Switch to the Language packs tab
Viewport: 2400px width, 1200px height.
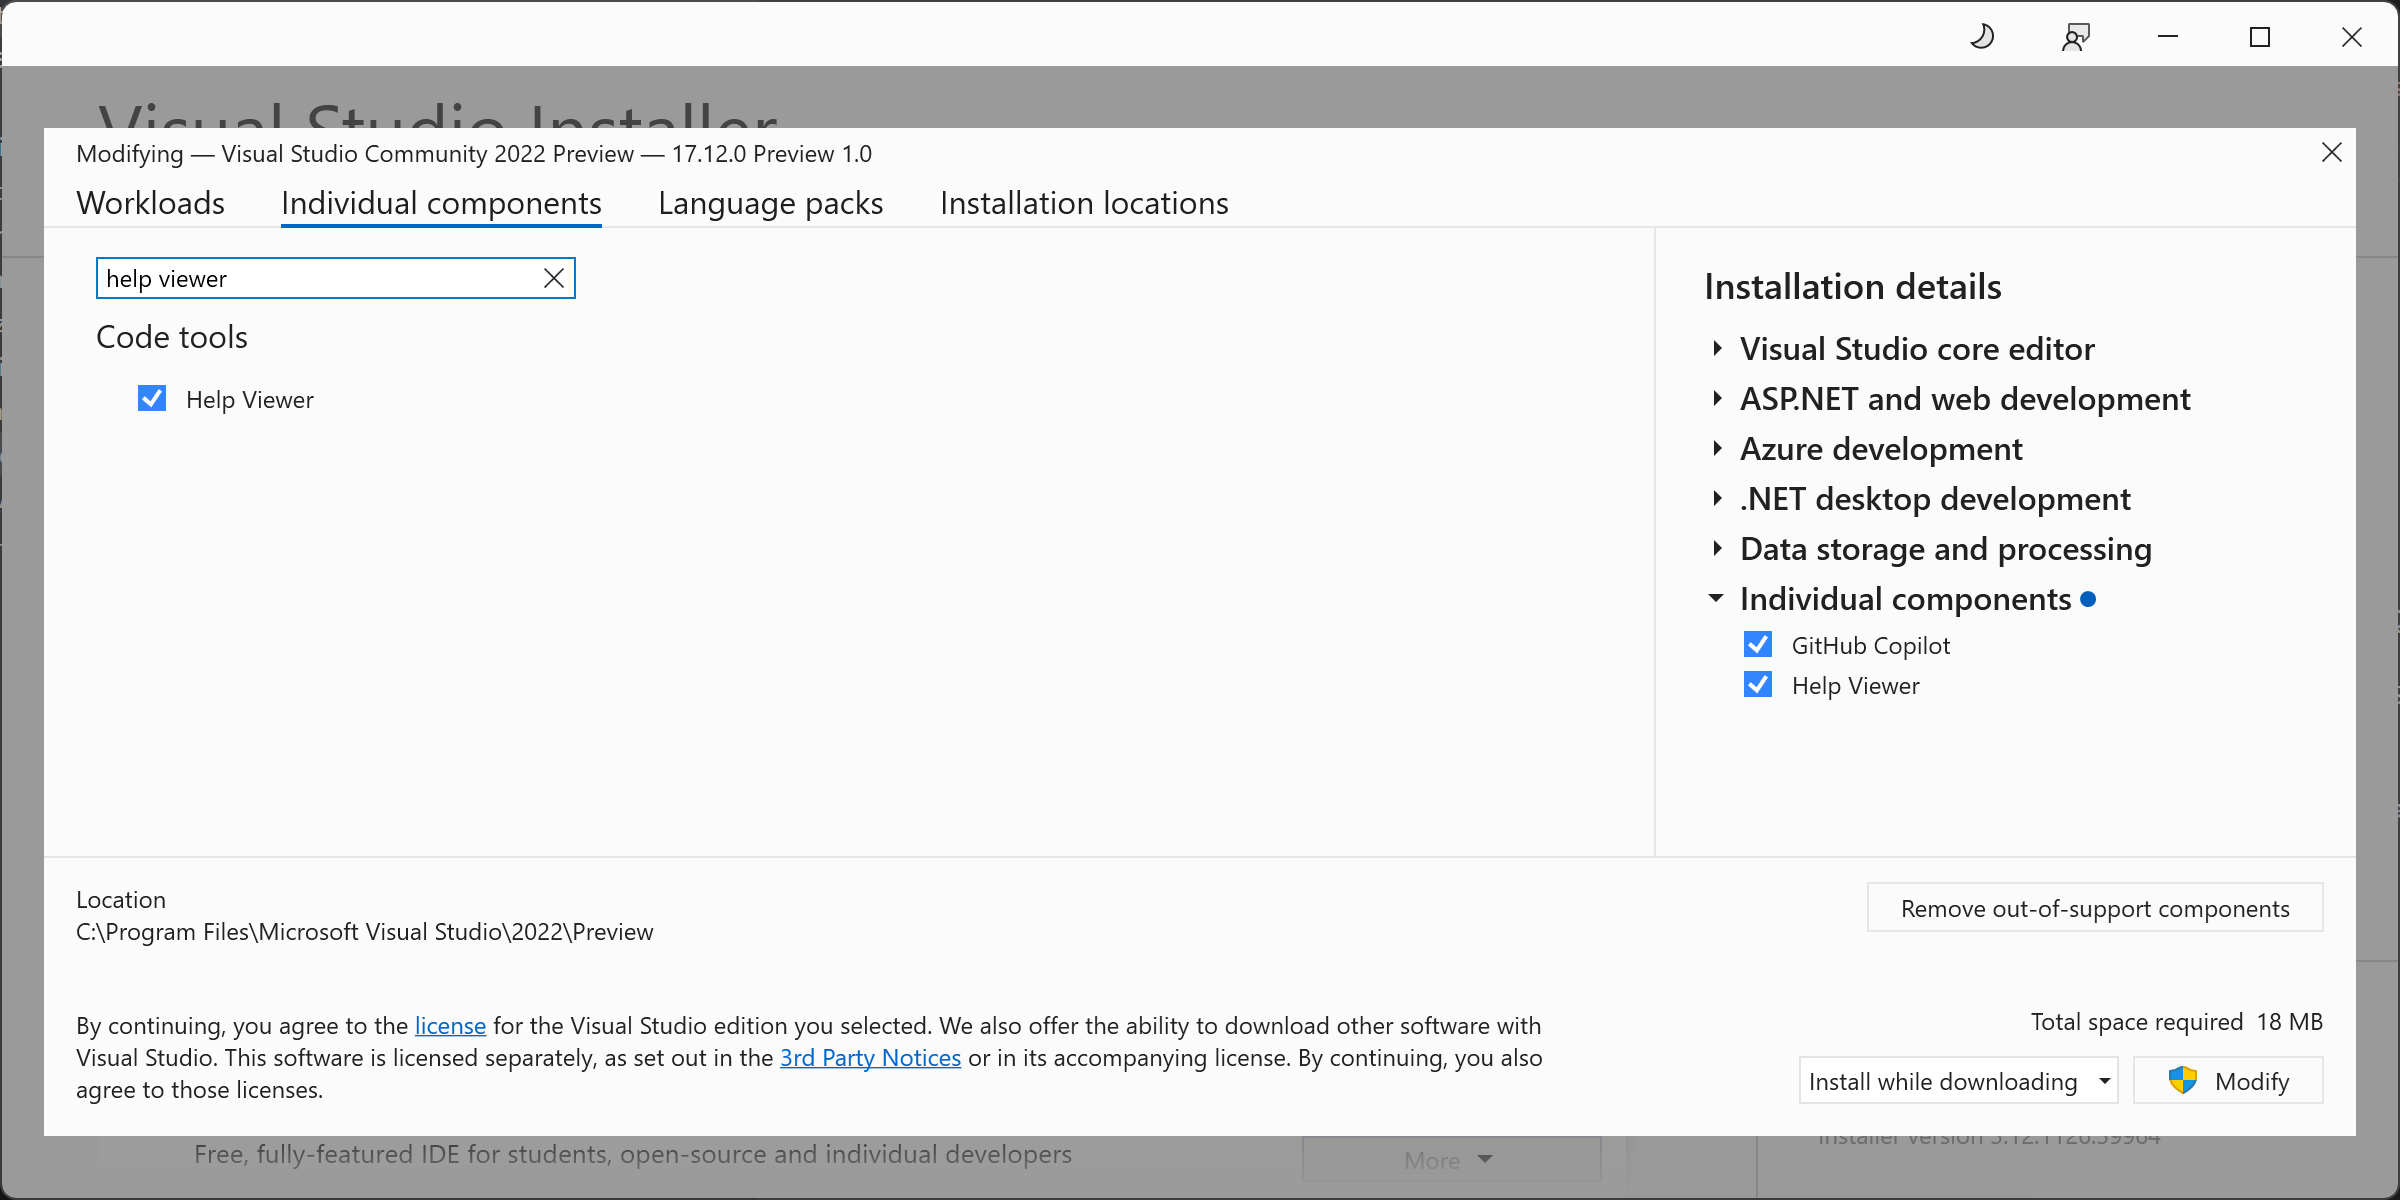(770, 201)
